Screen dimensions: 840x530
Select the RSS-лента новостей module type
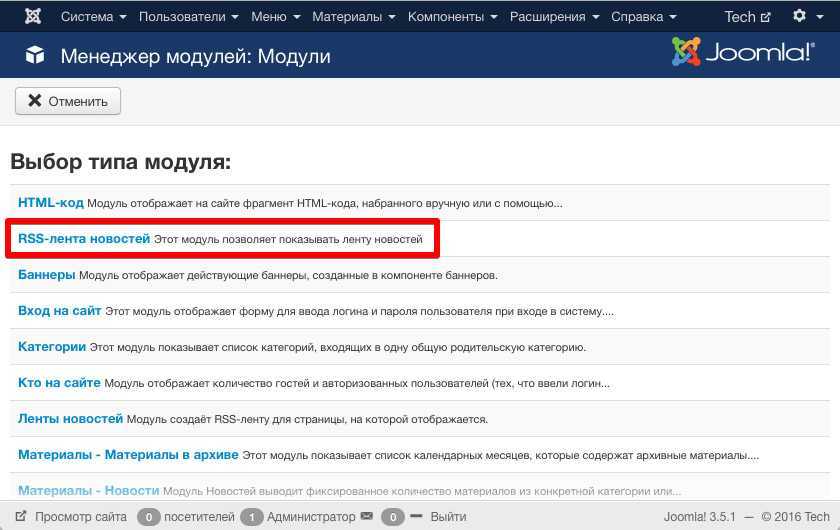click(x=84, y=239)
